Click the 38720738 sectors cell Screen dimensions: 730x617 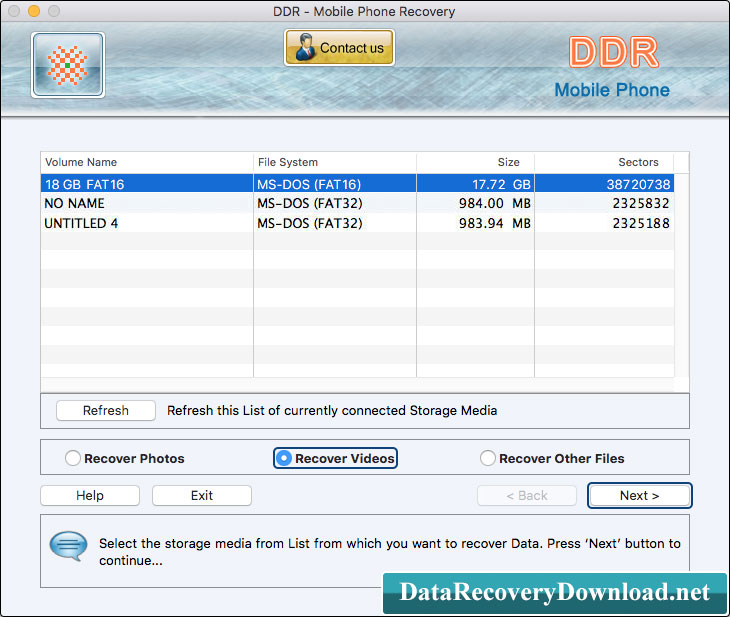pos(604,184)
